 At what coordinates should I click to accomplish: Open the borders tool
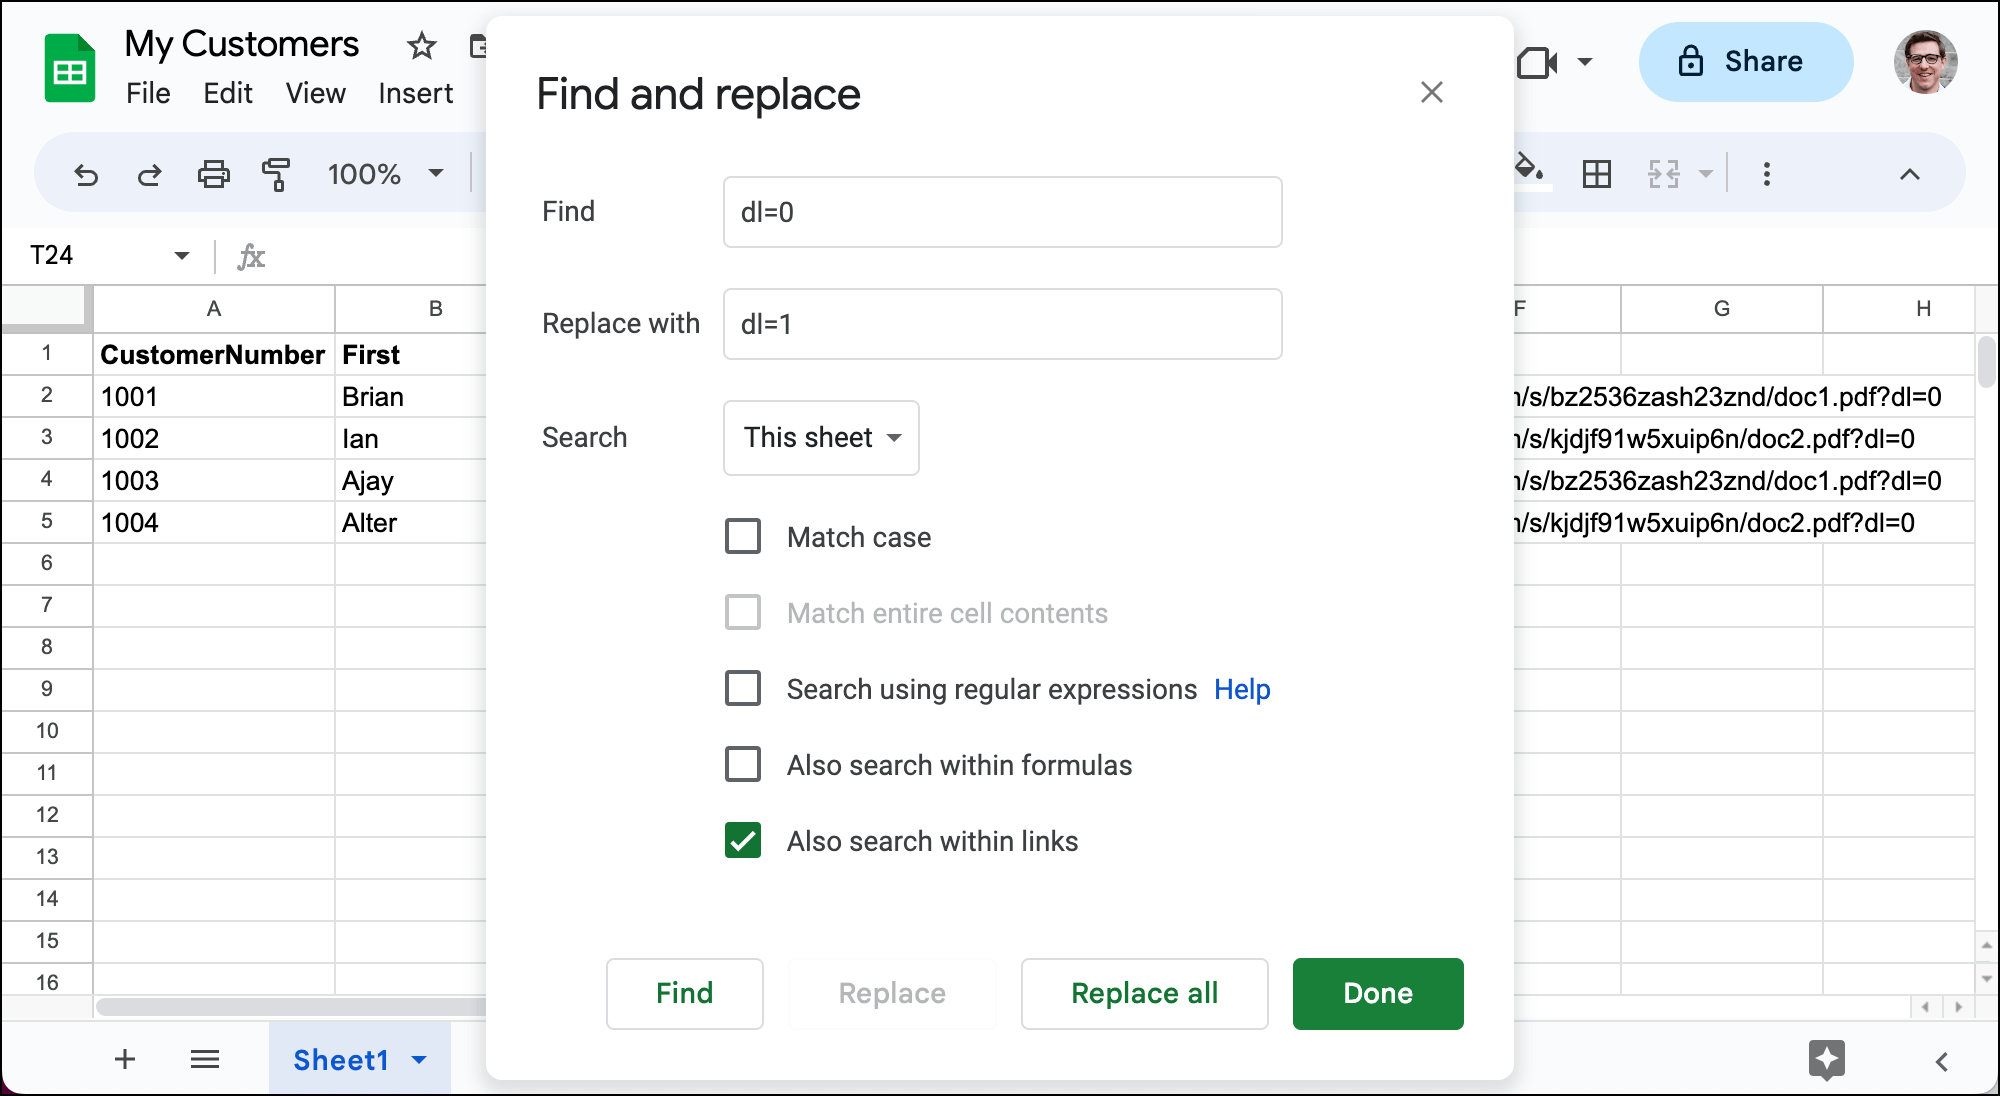1597,174
